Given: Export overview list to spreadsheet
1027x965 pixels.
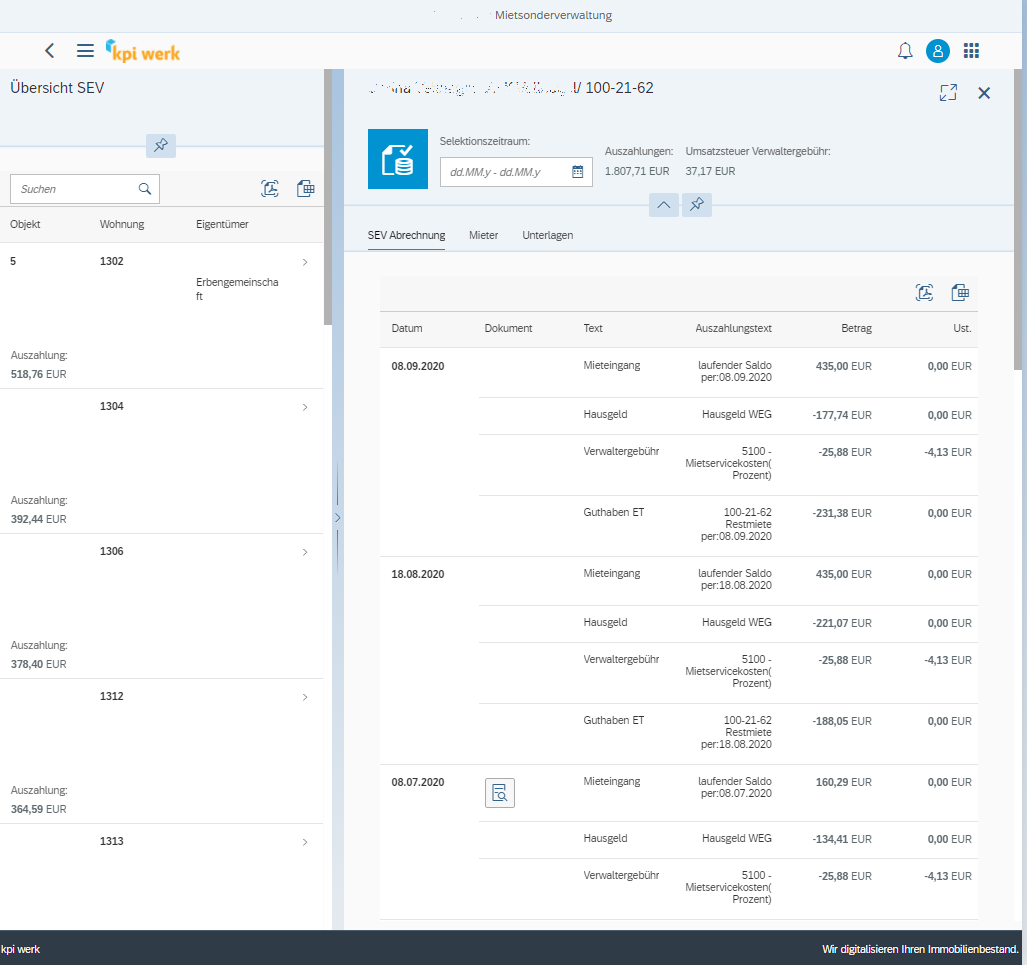Looking at the screenshot, I should (305, 189).
